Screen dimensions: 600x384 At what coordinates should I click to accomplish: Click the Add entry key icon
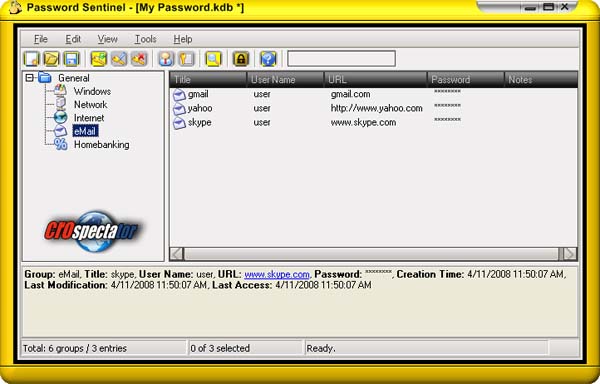(x=99, y=59)
